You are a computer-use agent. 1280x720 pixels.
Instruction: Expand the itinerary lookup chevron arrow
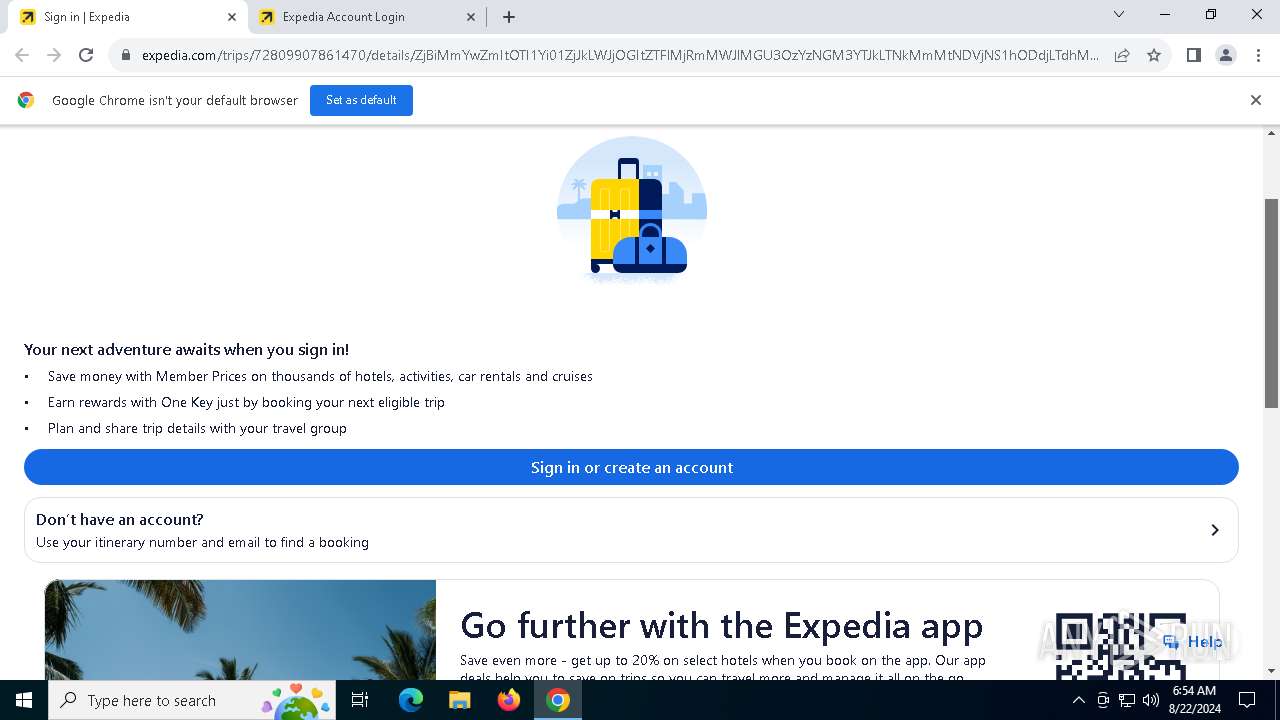pyautogui.click(x=1215, y=530)
